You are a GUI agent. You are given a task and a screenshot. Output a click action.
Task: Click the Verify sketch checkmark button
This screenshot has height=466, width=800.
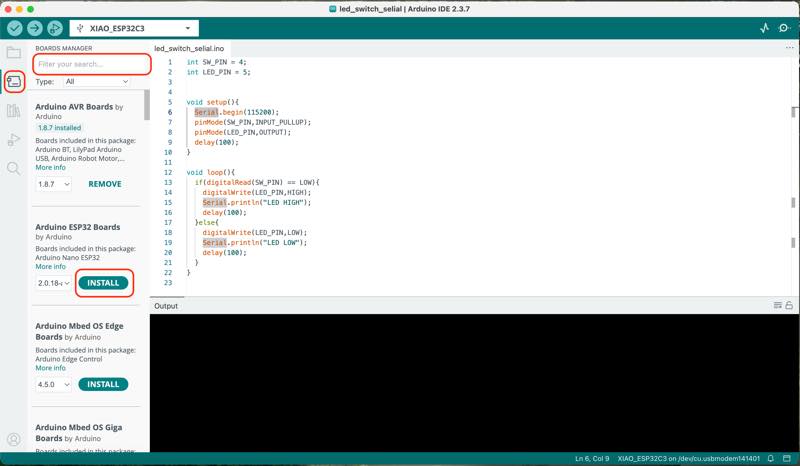(x=15, y=28)
